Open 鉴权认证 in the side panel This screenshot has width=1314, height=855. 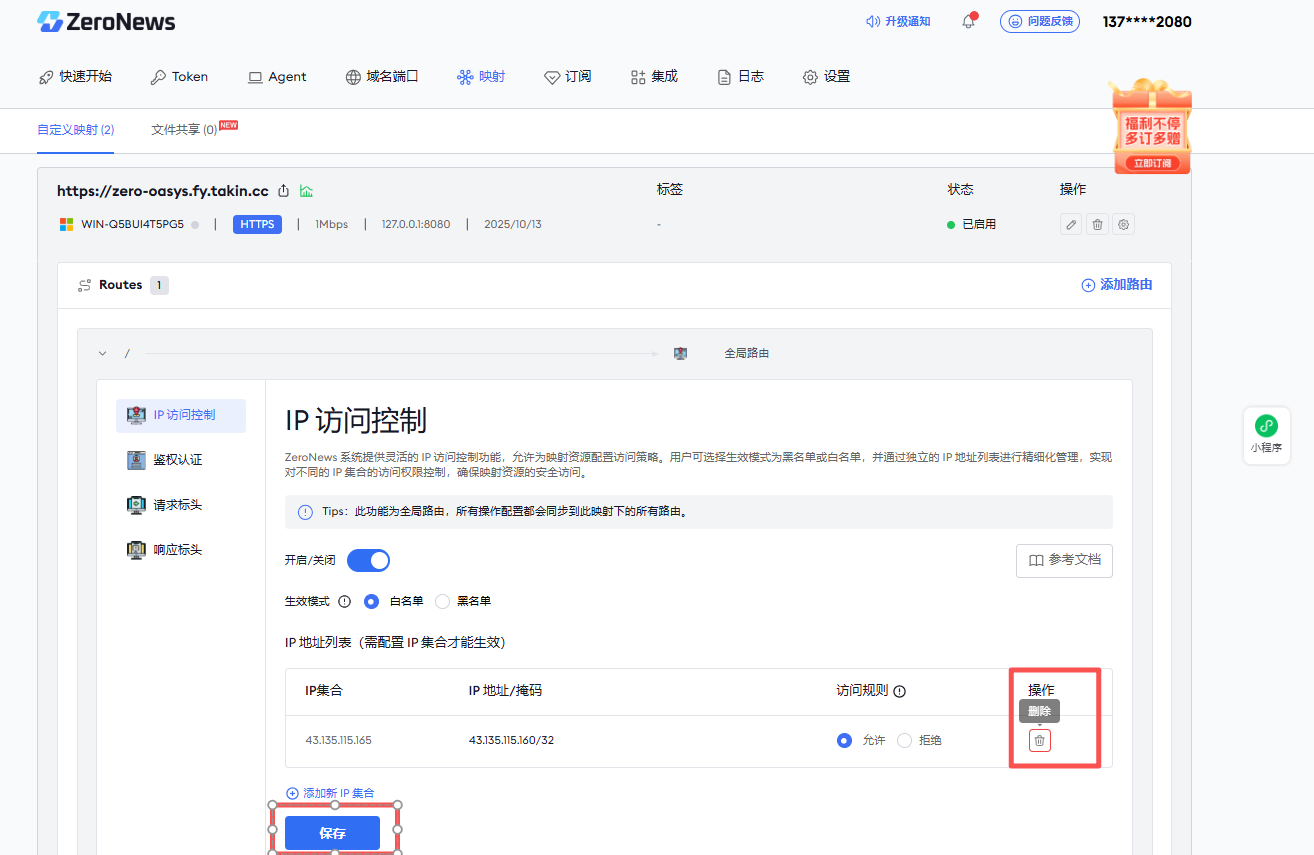(177, 460)
